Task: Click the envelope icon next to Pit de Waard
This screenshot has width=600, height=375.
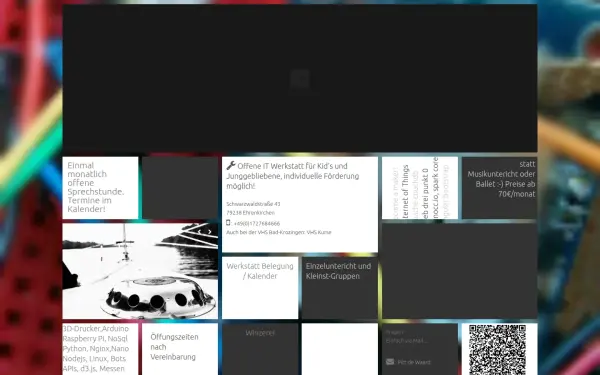Action: click(x=390, y=362)
